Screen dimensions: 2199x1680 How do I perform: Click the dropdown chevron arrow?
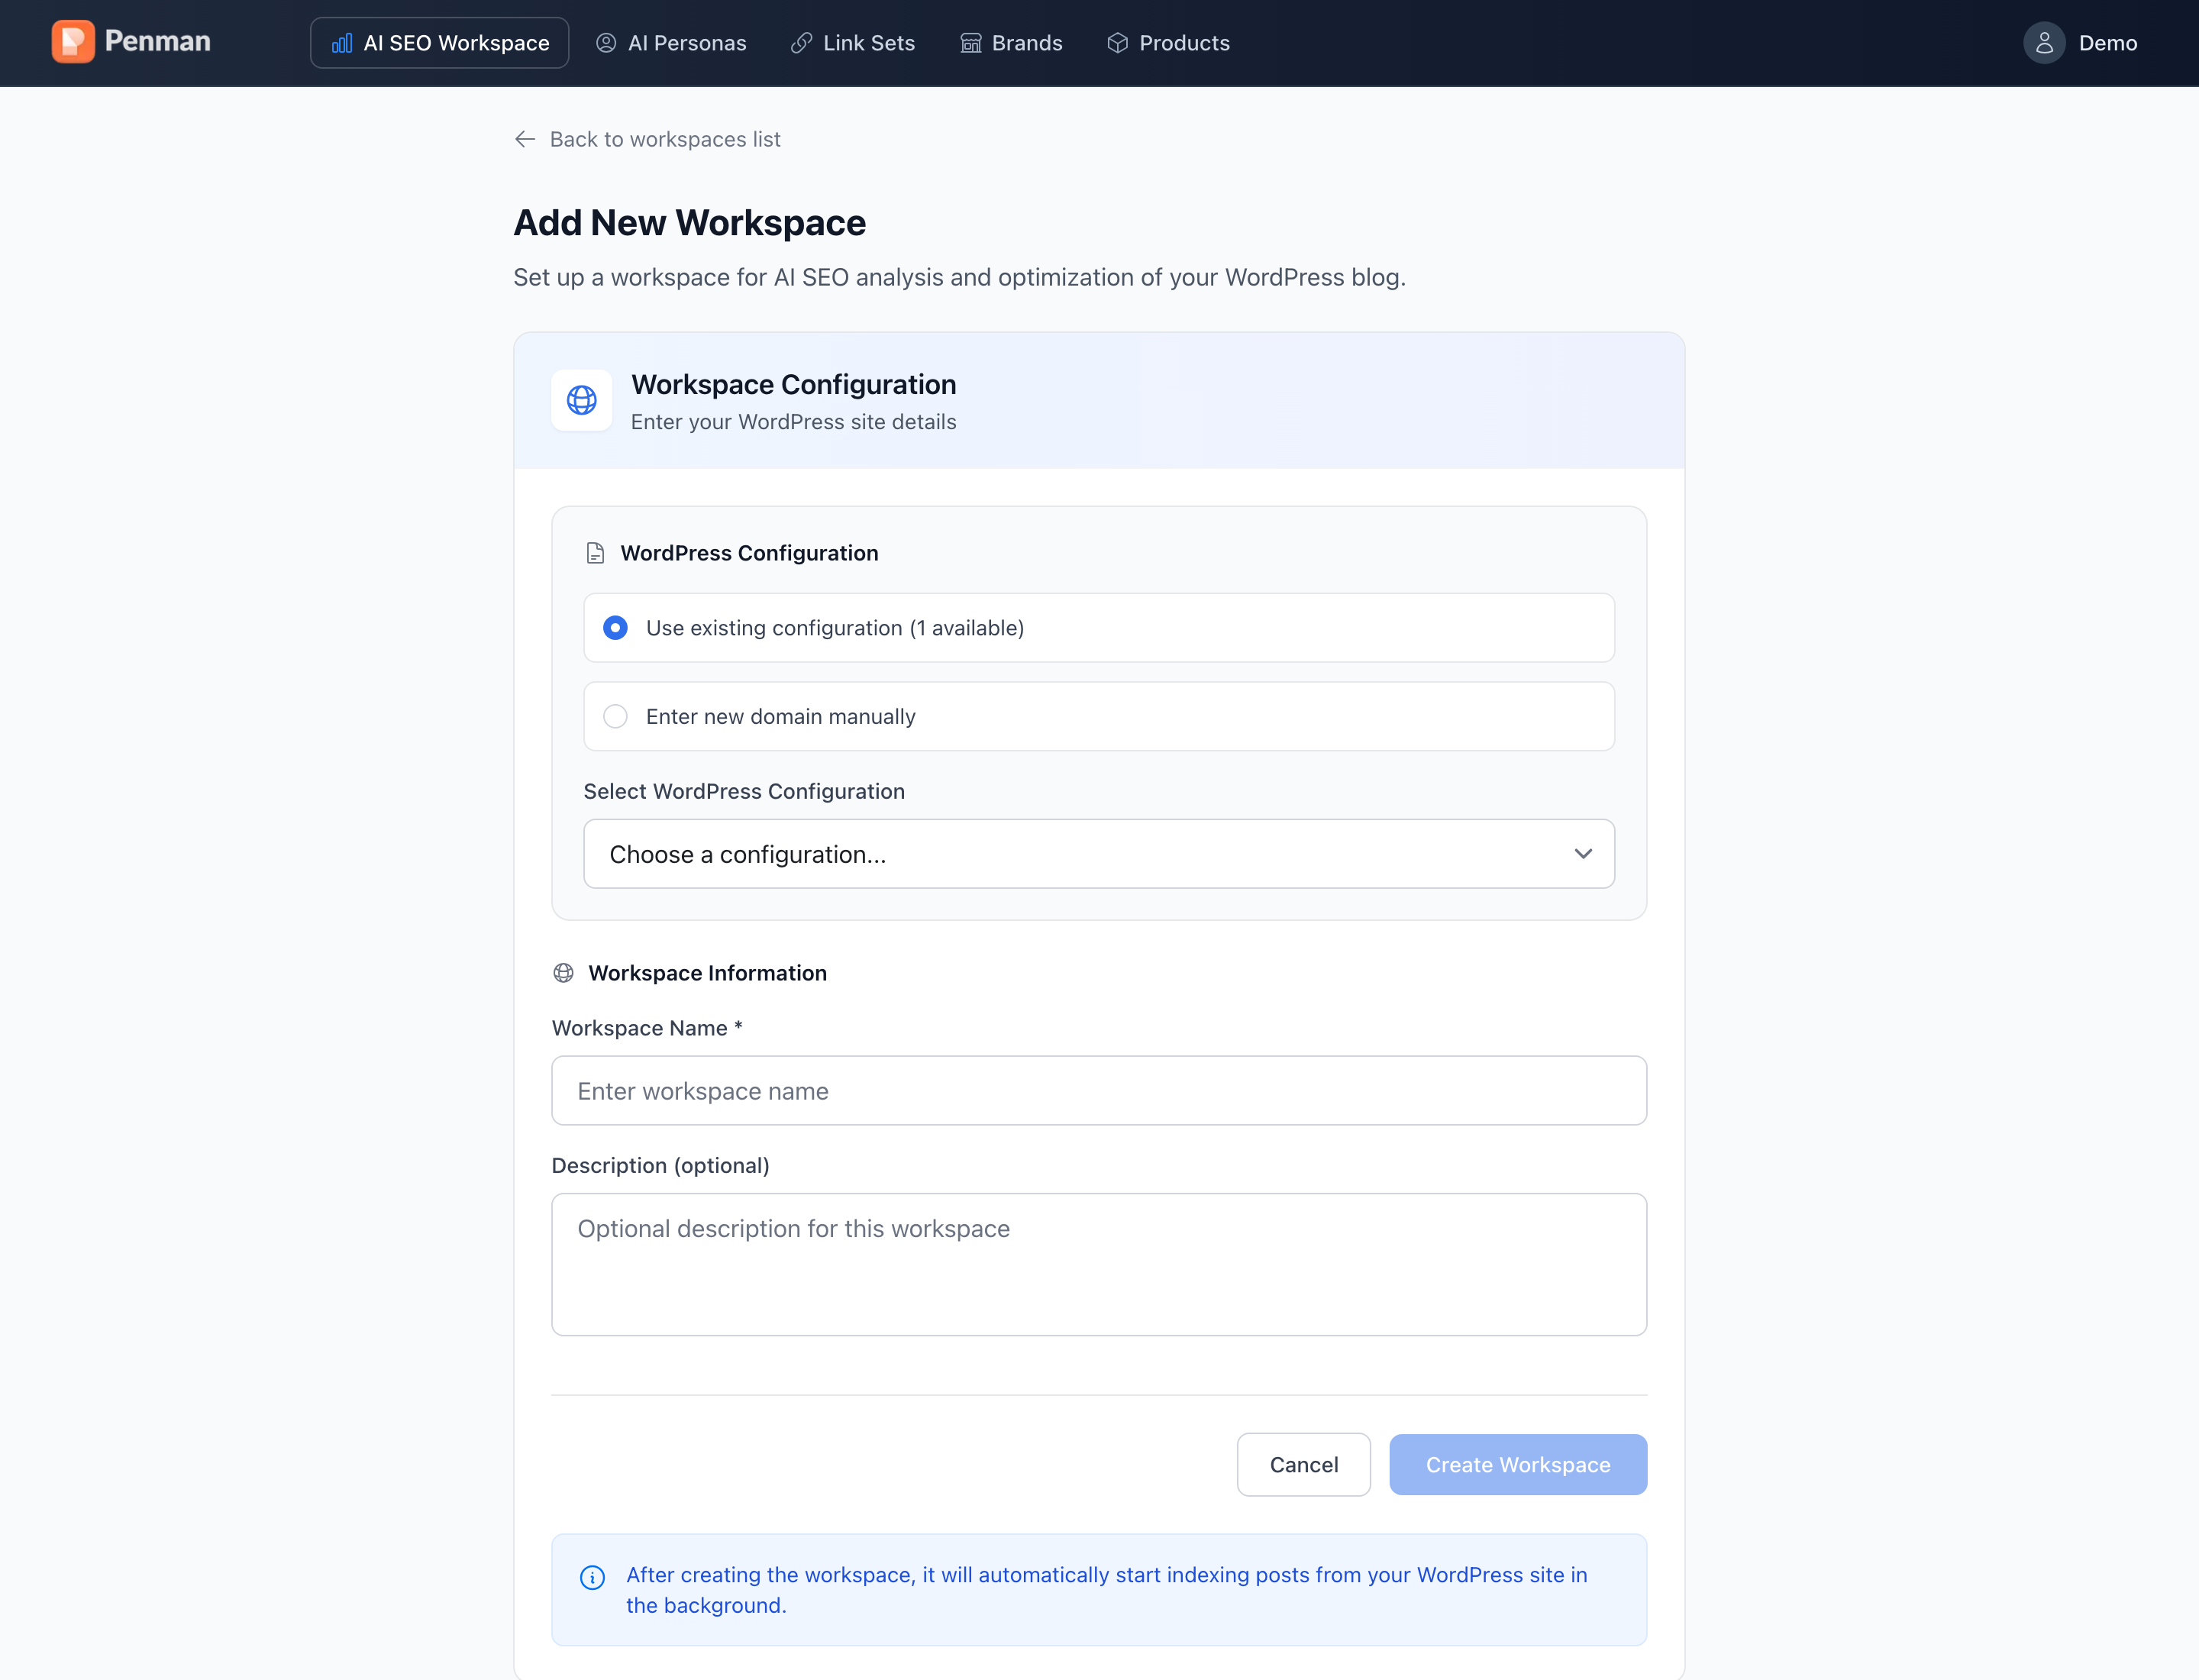tap(1583, 854)
